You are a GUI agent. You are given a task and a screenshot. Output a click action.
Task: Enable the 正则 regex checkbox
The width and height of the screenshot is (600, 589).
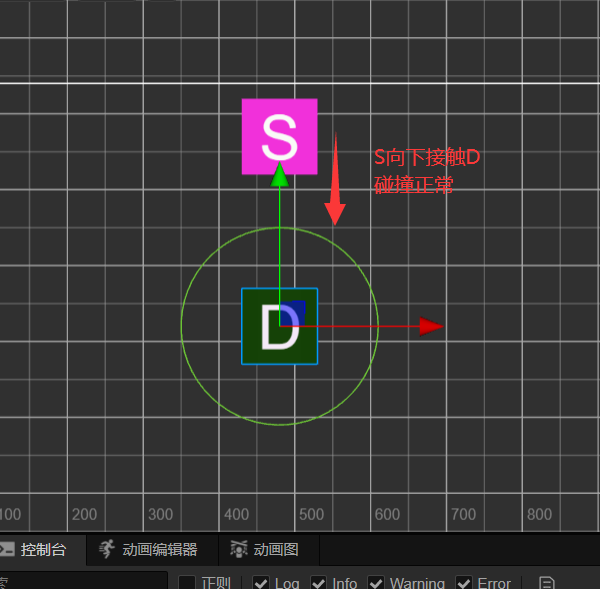[x=187, y=582]
